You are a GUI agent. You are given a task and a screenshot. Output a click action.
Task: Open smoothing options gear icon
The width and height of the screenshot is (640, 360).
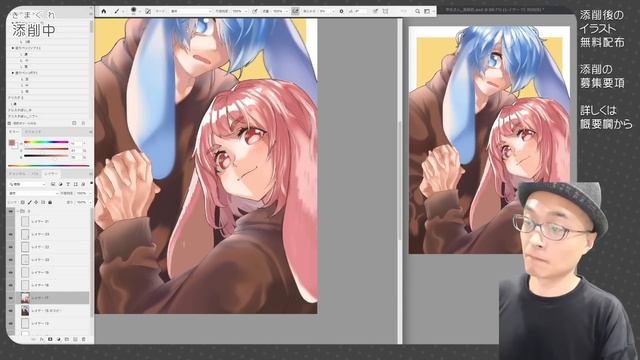pyautogui.click(x=341, y=11)
